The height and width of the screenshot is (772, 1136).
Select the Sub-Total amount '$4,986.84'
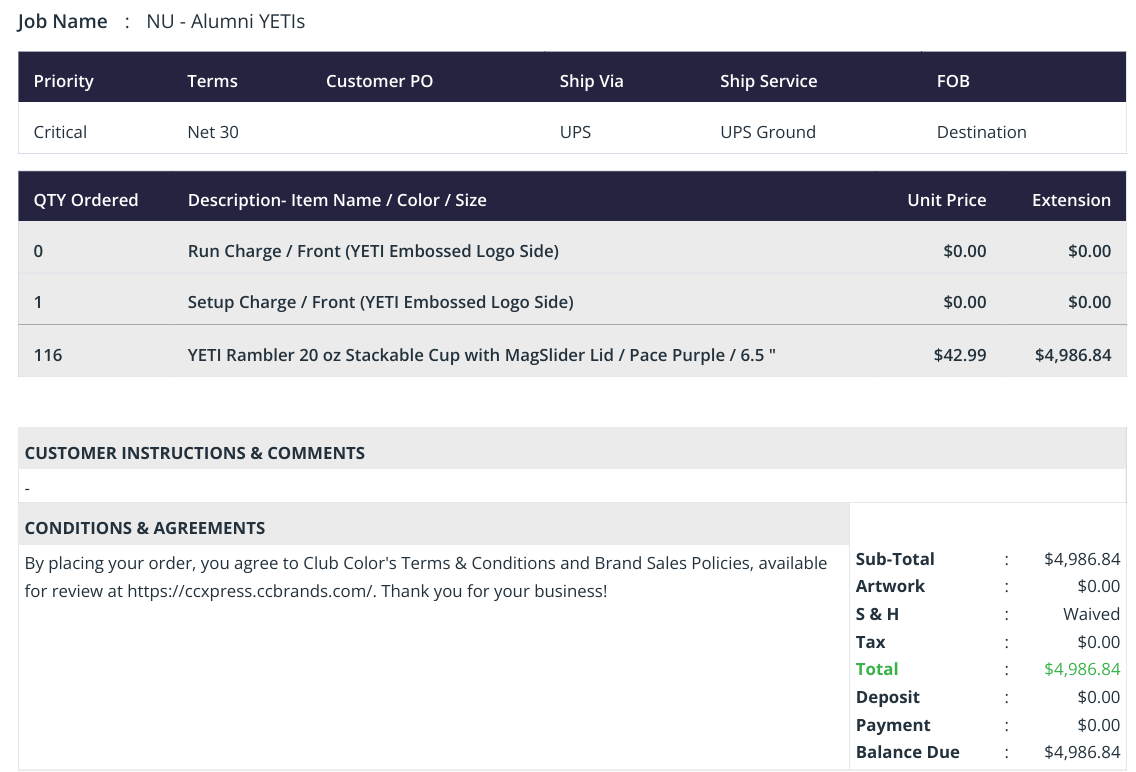1082,559
